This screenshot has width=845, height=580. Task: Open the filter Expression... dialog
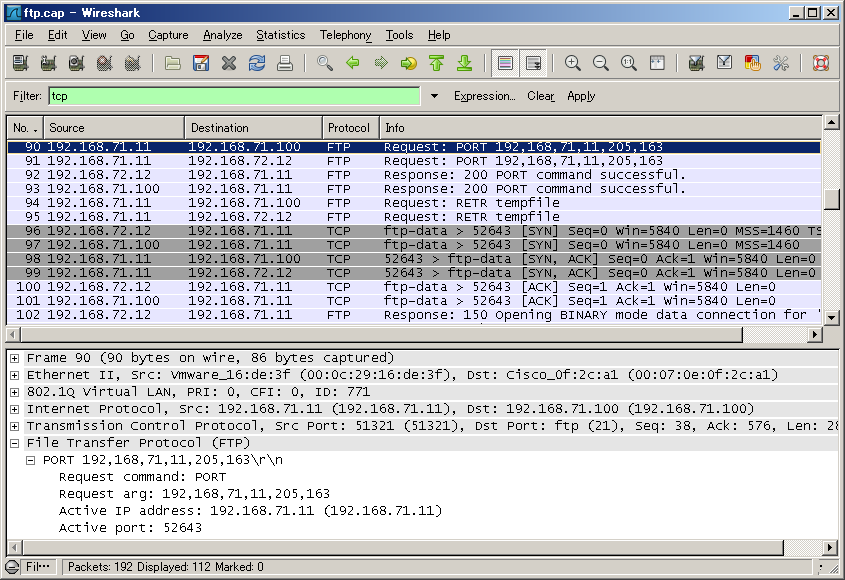coord(484,96)
